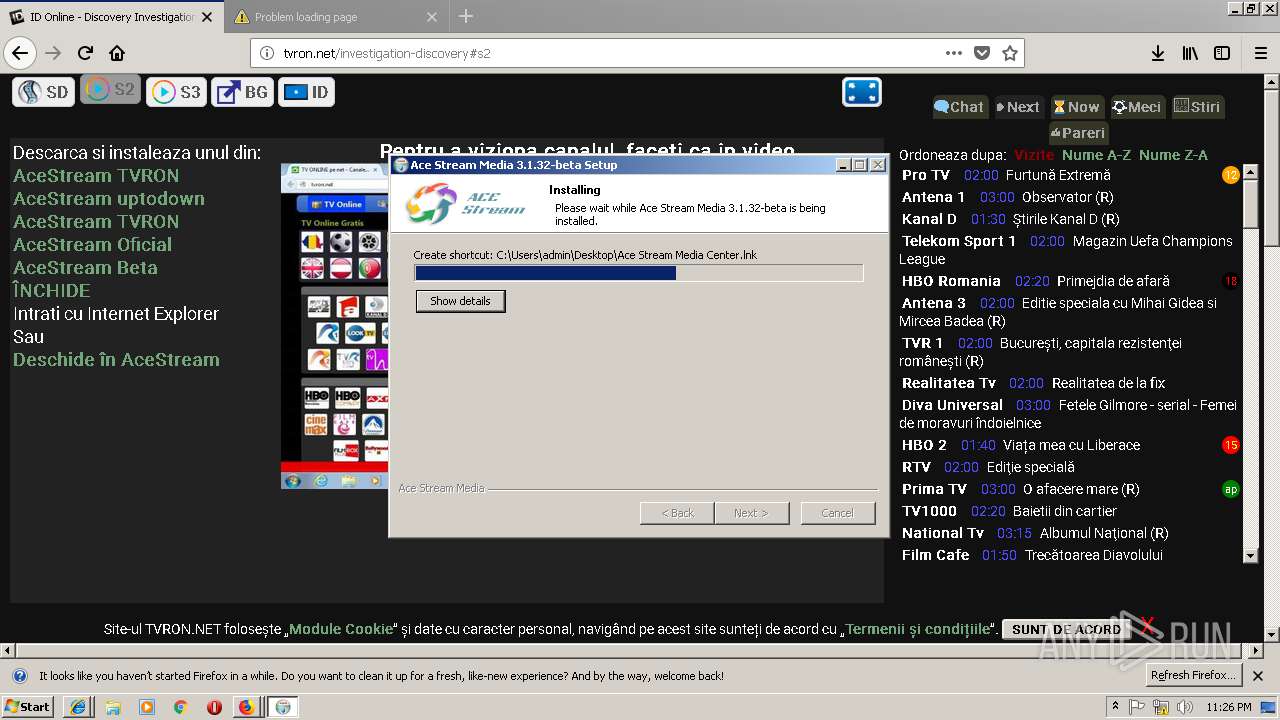Screen dimensions: 1280x720
Task: Reload the current page
Action: [x=86, y=53]
